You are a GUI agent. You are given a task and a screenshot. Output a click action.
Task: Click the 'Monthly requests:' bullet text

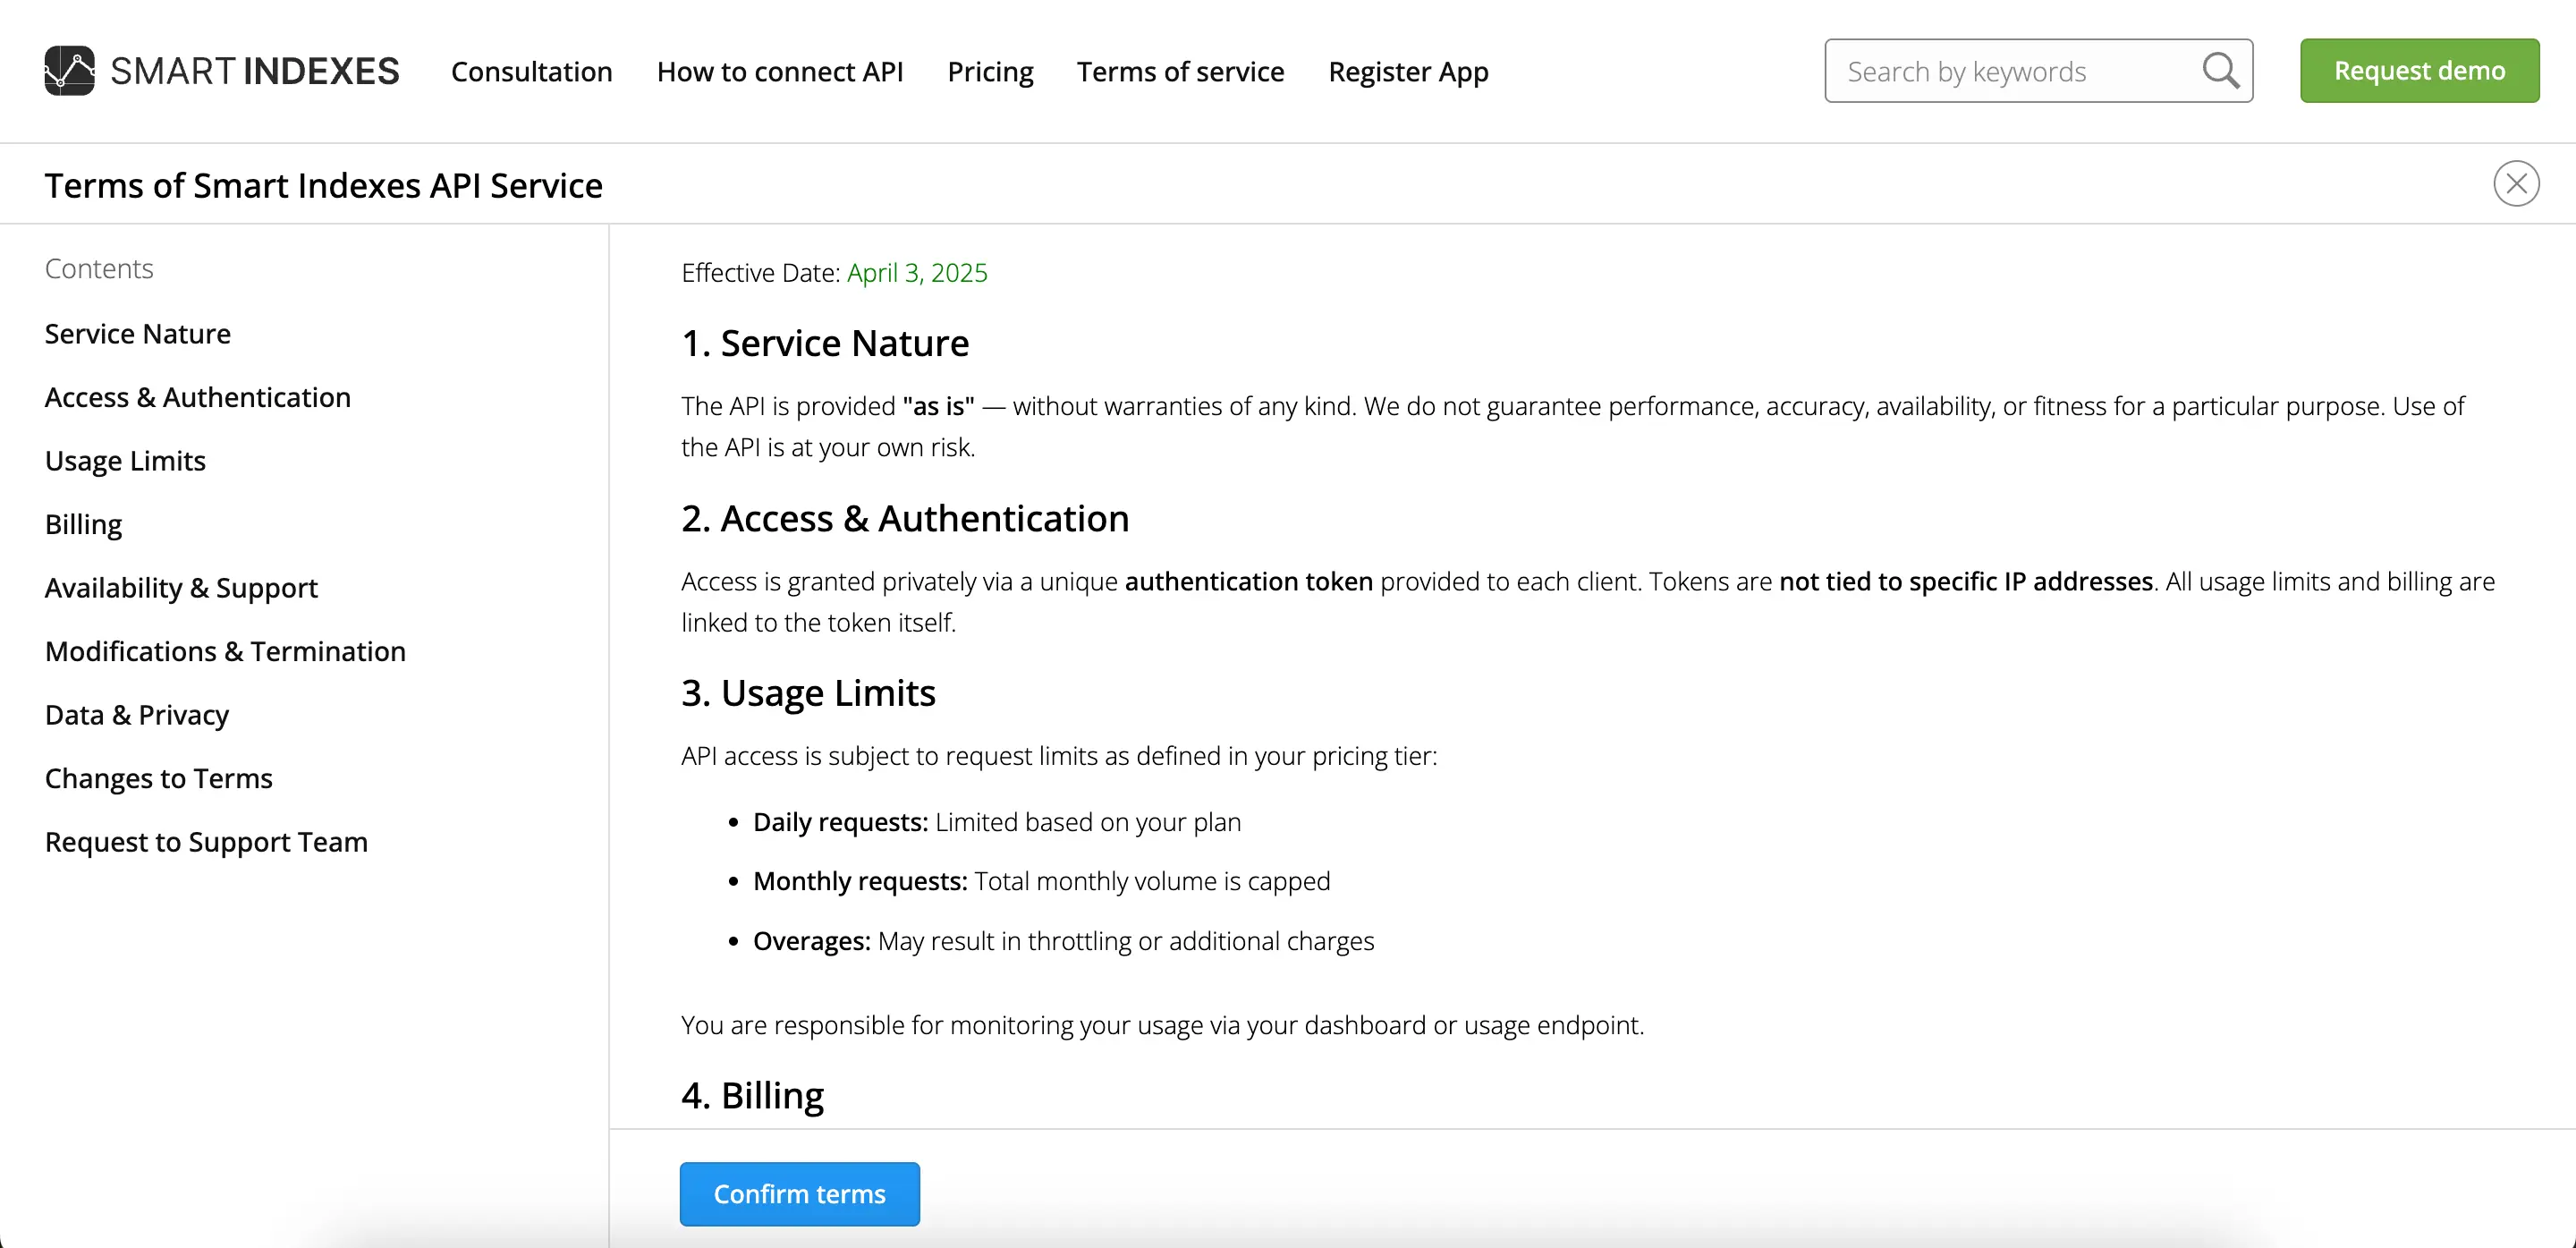click(860, 881)
